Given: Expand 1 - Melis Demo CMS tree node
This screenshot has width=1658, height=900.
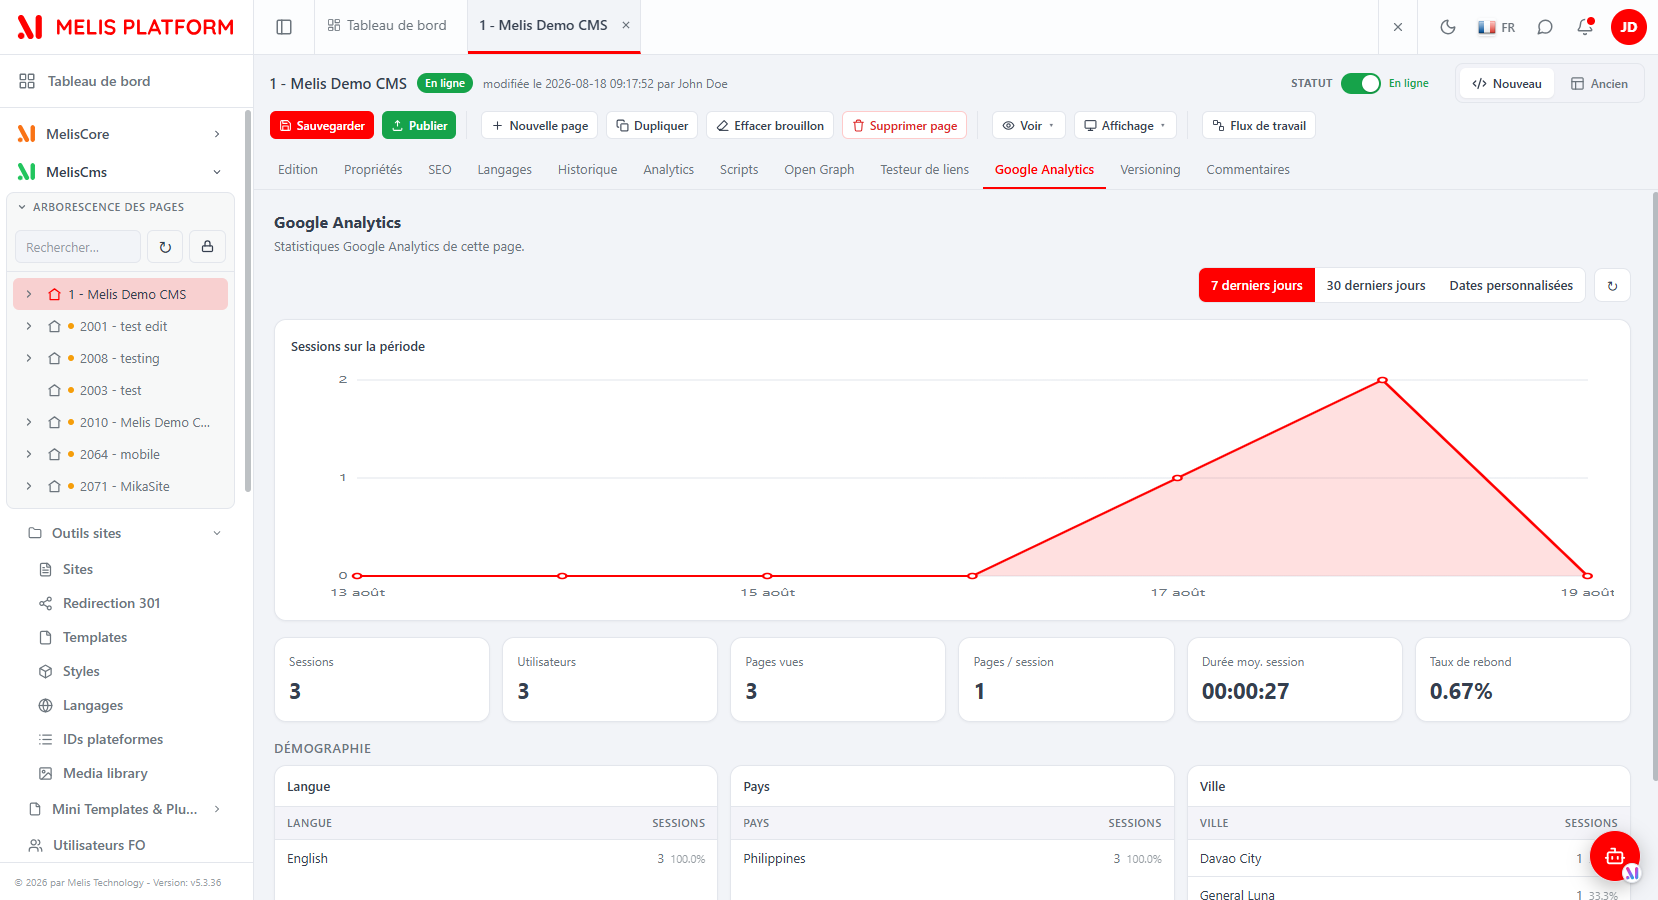Looking at the screenshot, I should coord(29,294).
